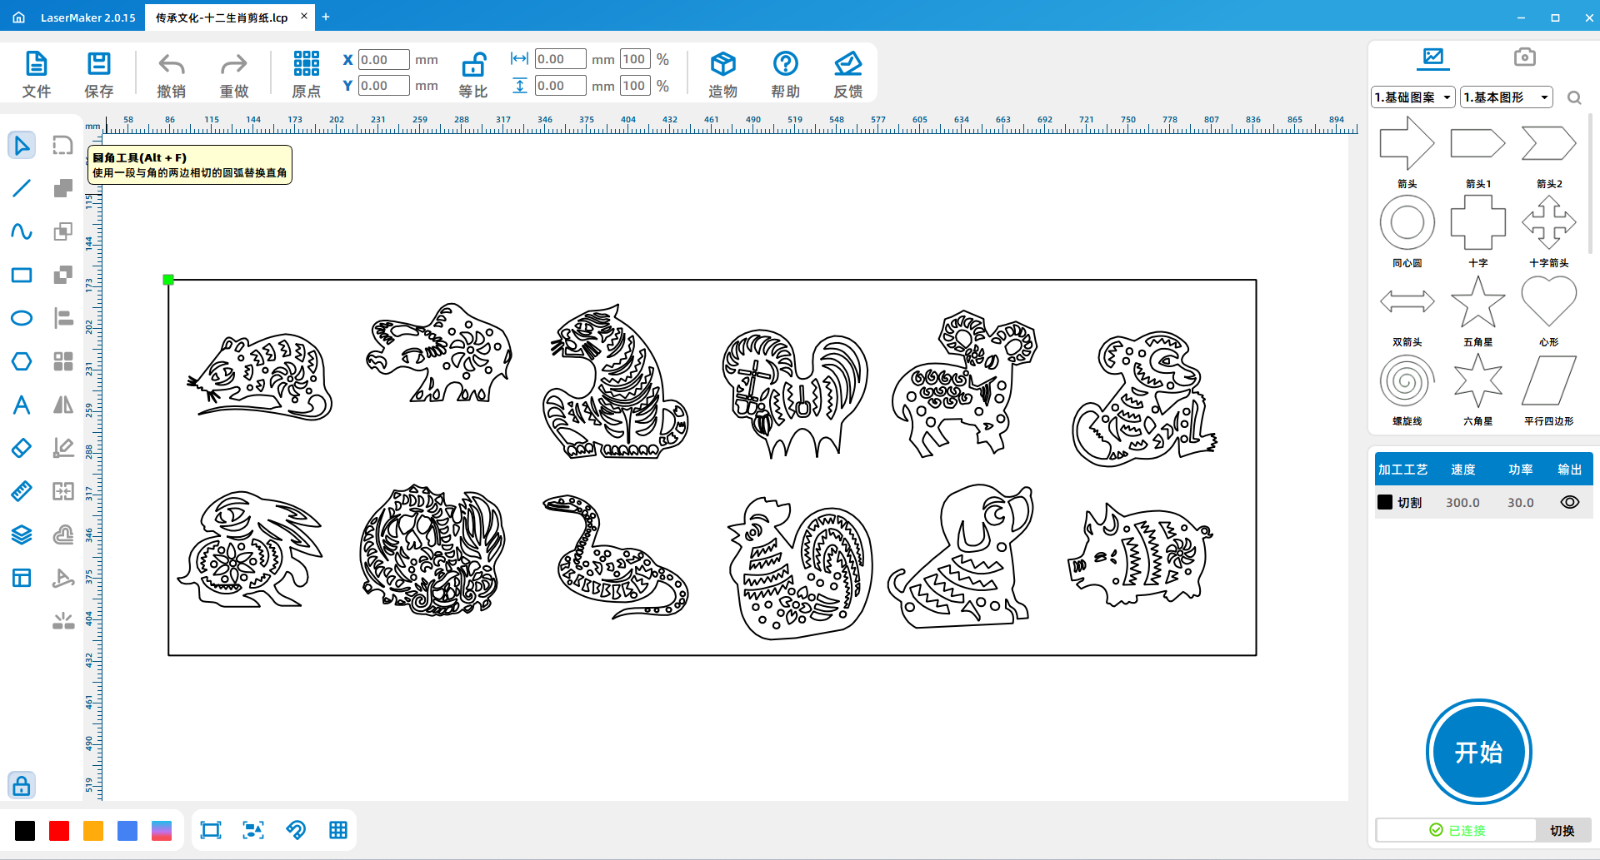This screenshot has height=860, width=1600.
Task: Switch to the 传承文化-十二生肖剪纸.lcp tab
Action: (222, 17)
